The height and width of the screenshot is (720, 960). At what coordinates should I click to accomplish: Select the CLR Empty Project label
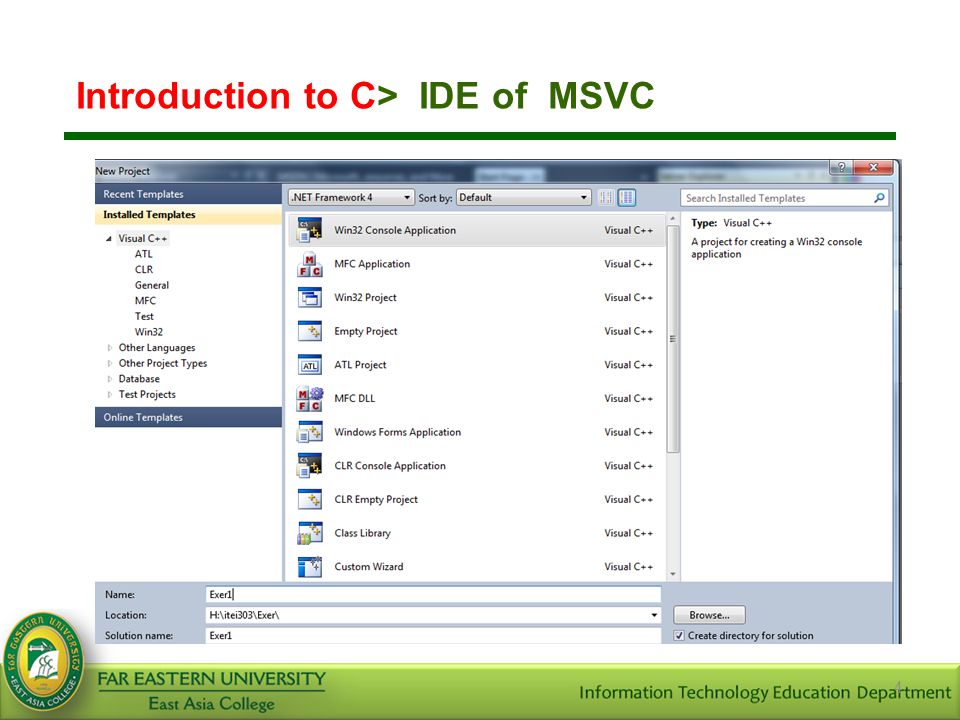pyautogui.click(x=376, y=500)
